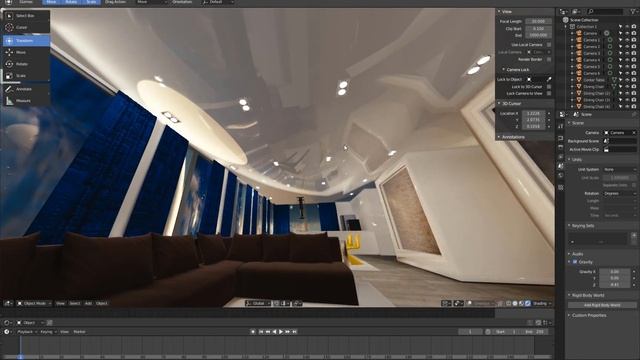Enable the Lock Camera to View checkbox
Screen dimensions: 640x360
549,93
